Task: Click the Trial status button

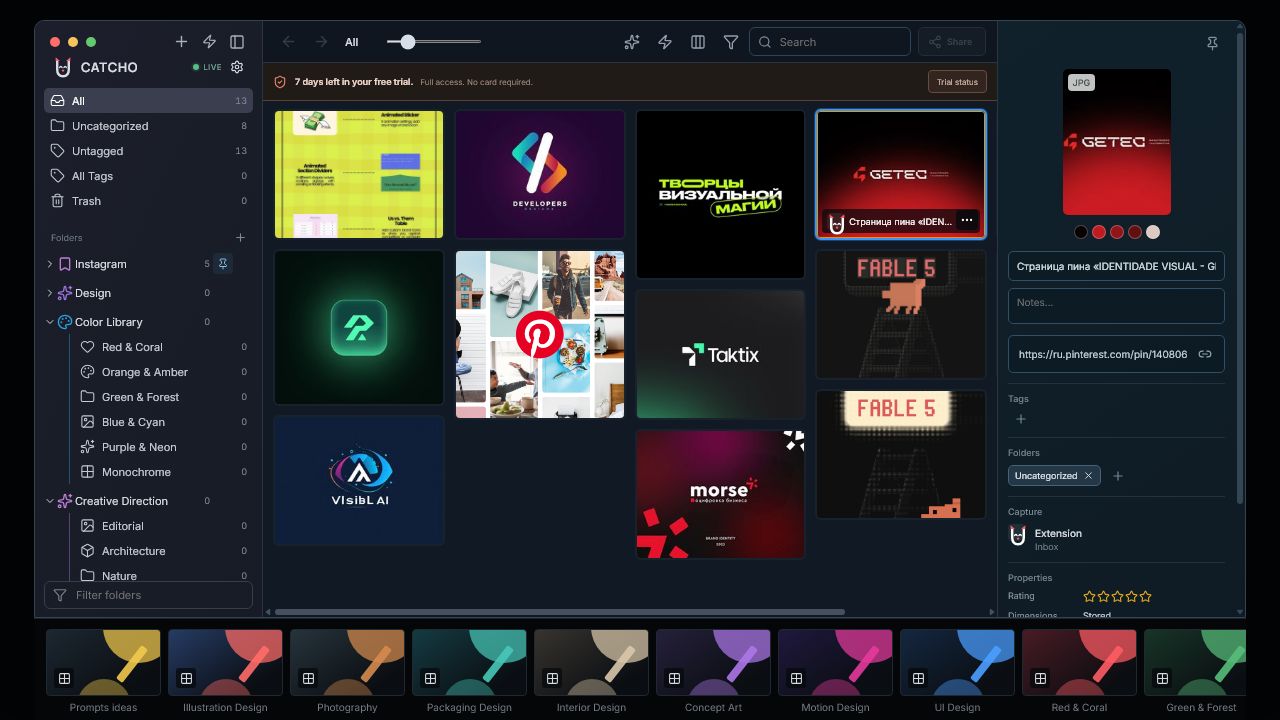Action: pos(957,82)
